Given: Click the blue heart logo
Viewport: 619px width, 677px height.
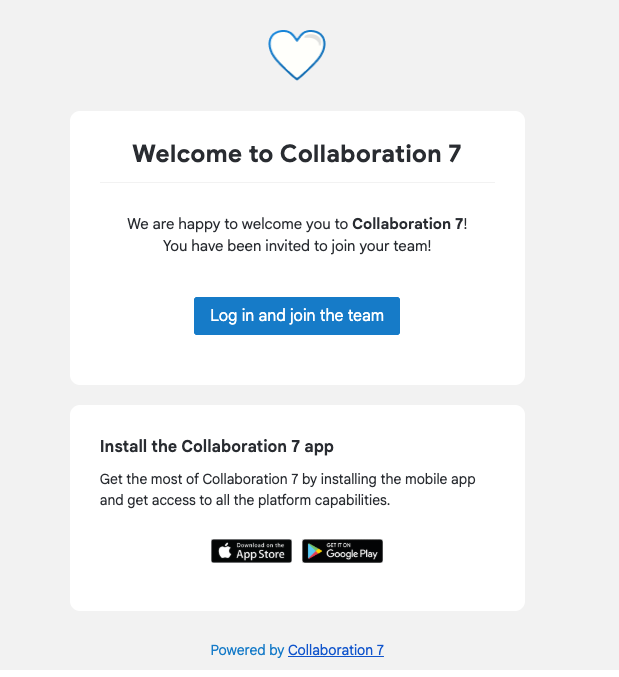Looking at the screenshot, I should tap(297, 54).
